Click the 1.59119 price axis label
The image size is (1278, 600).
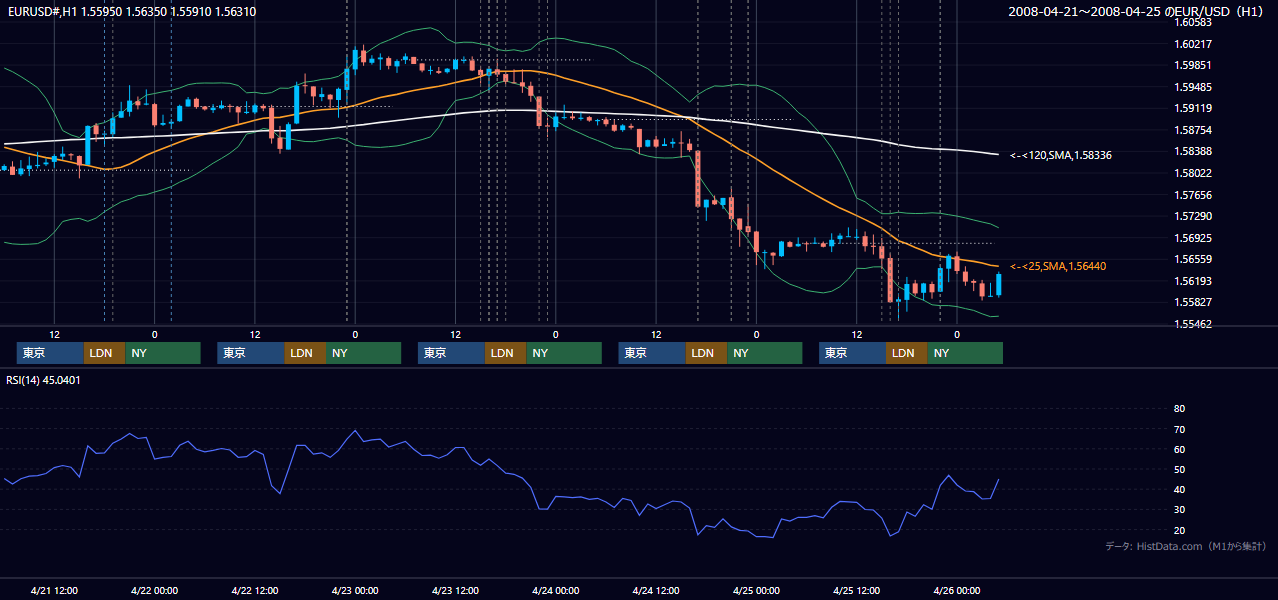pyautogui.click(x=1193, y=108)
